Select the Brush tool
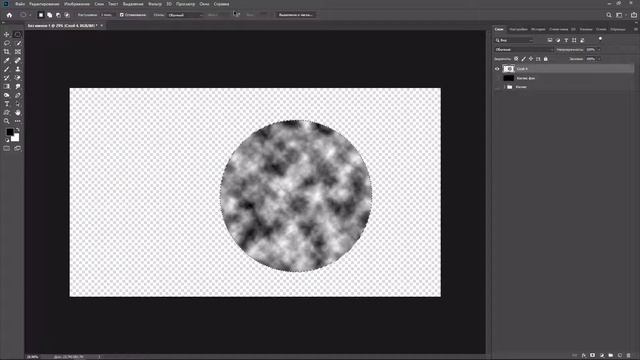This screenshot has width=640, height=360. point(7,69)
